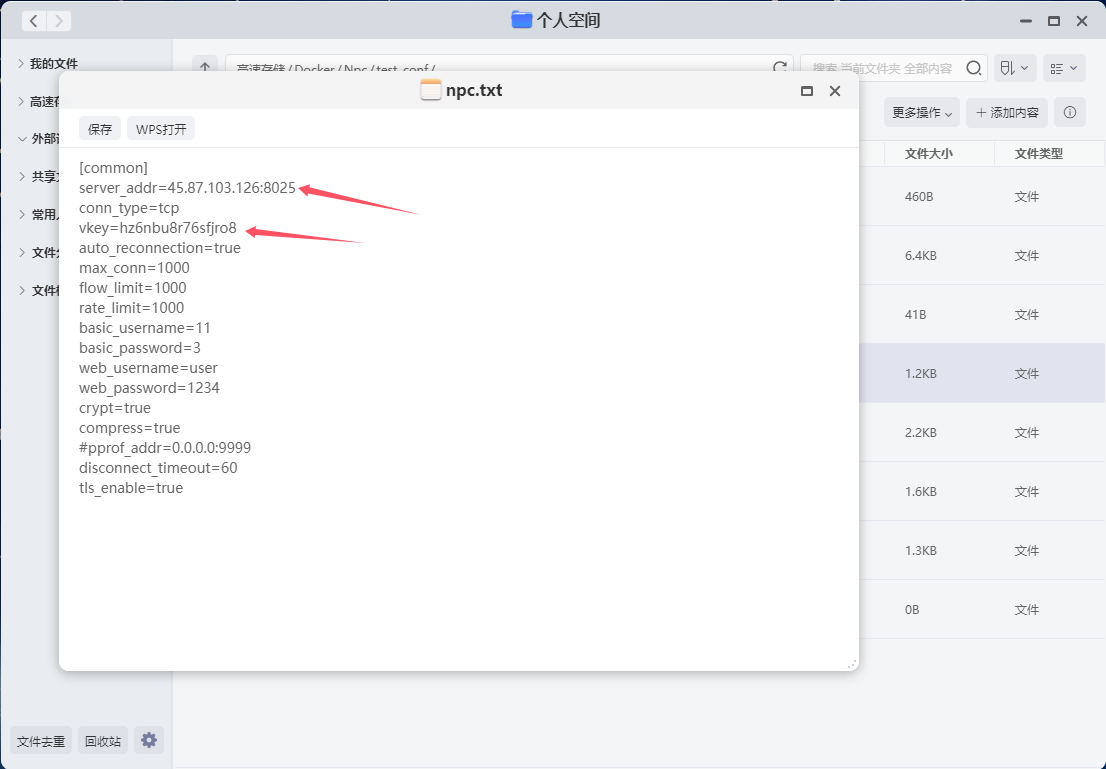Expand the 我的文件 tree item

[21, 63]
